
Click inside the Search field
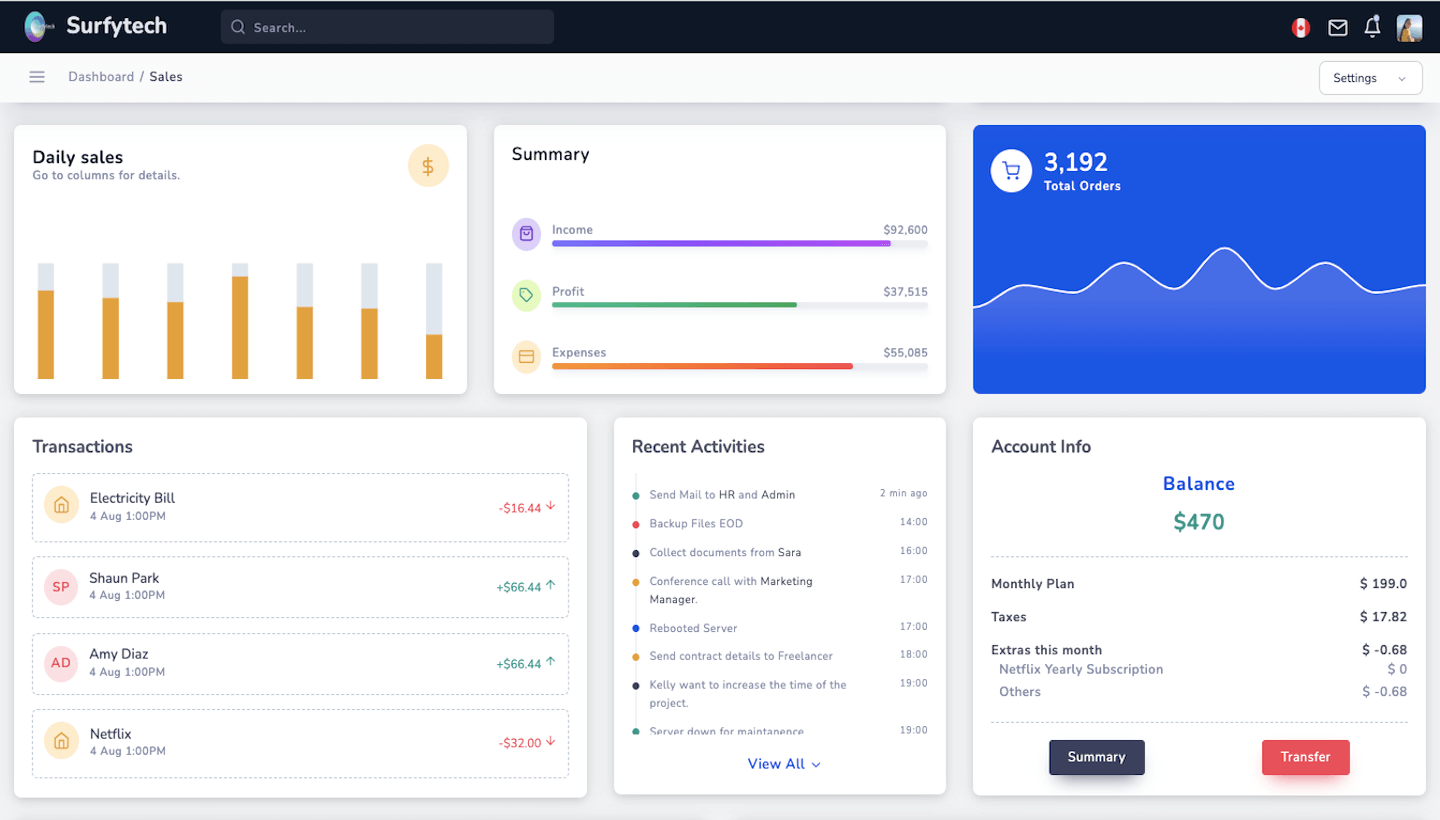[387, 27]
